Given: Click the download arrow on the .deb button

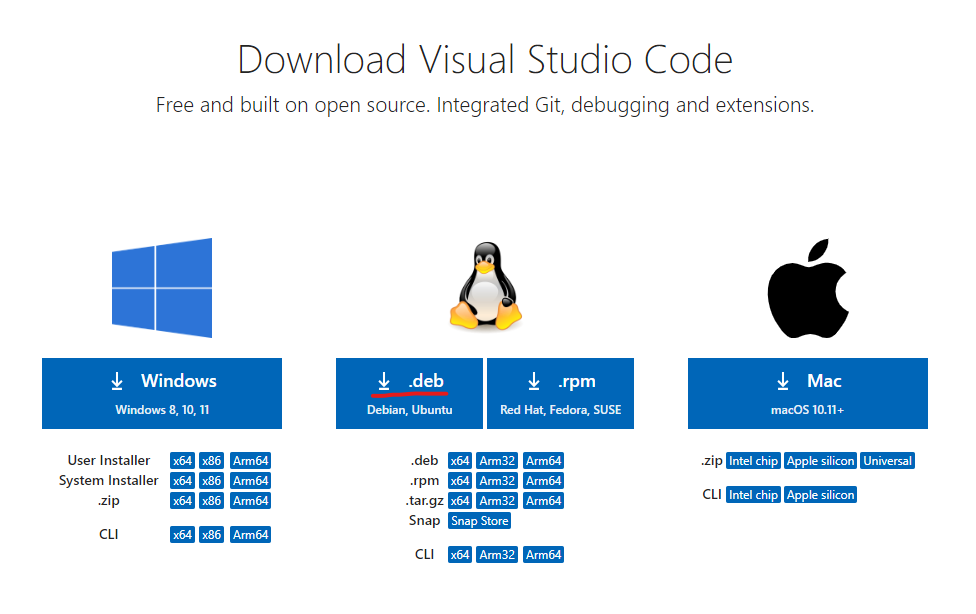Looking at the screenshot, I should [385, 380].
